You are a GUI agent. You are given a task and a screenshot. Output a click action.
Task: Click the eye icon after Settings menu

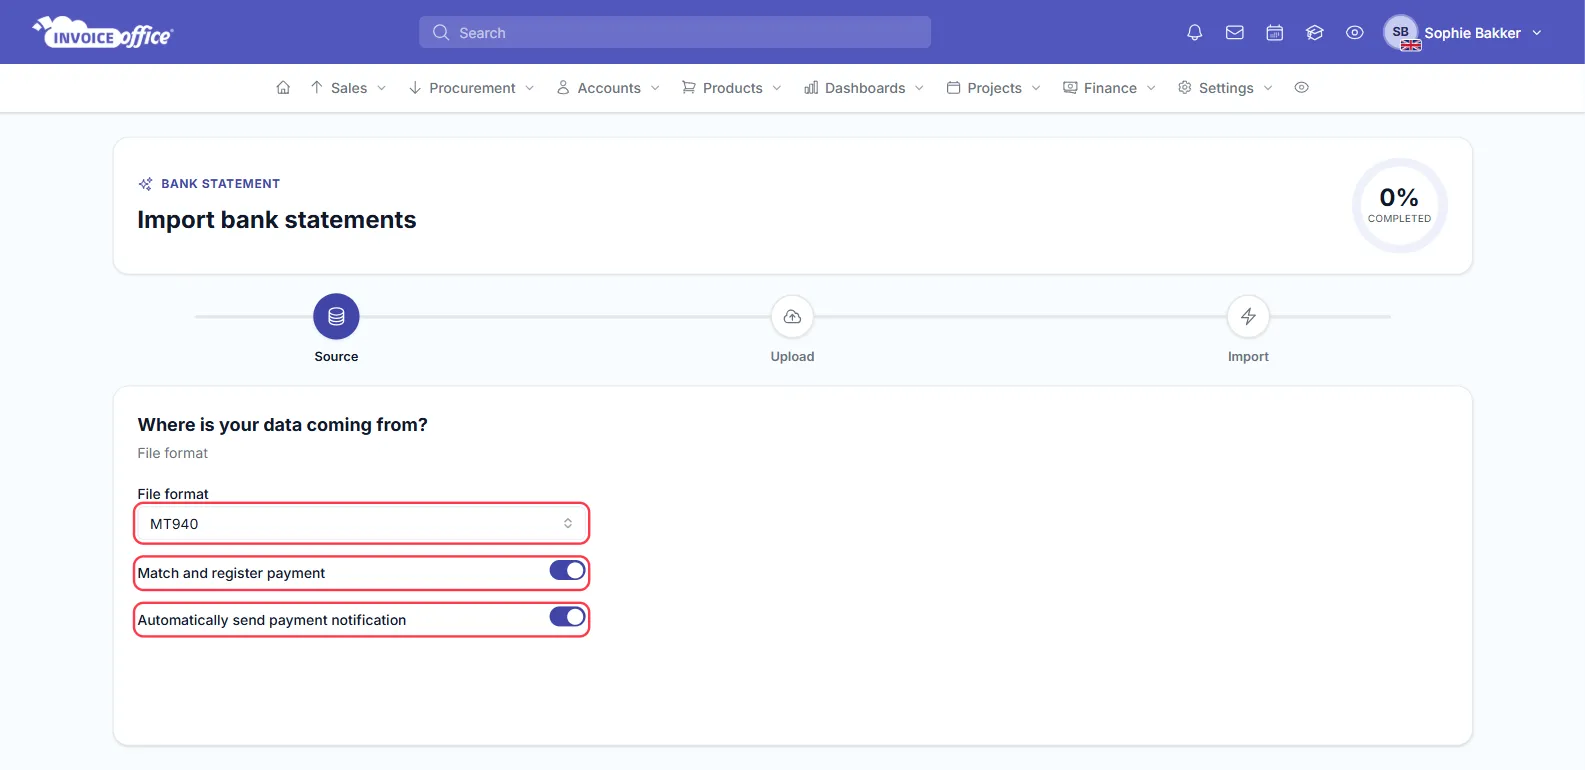click(1301, 88)
